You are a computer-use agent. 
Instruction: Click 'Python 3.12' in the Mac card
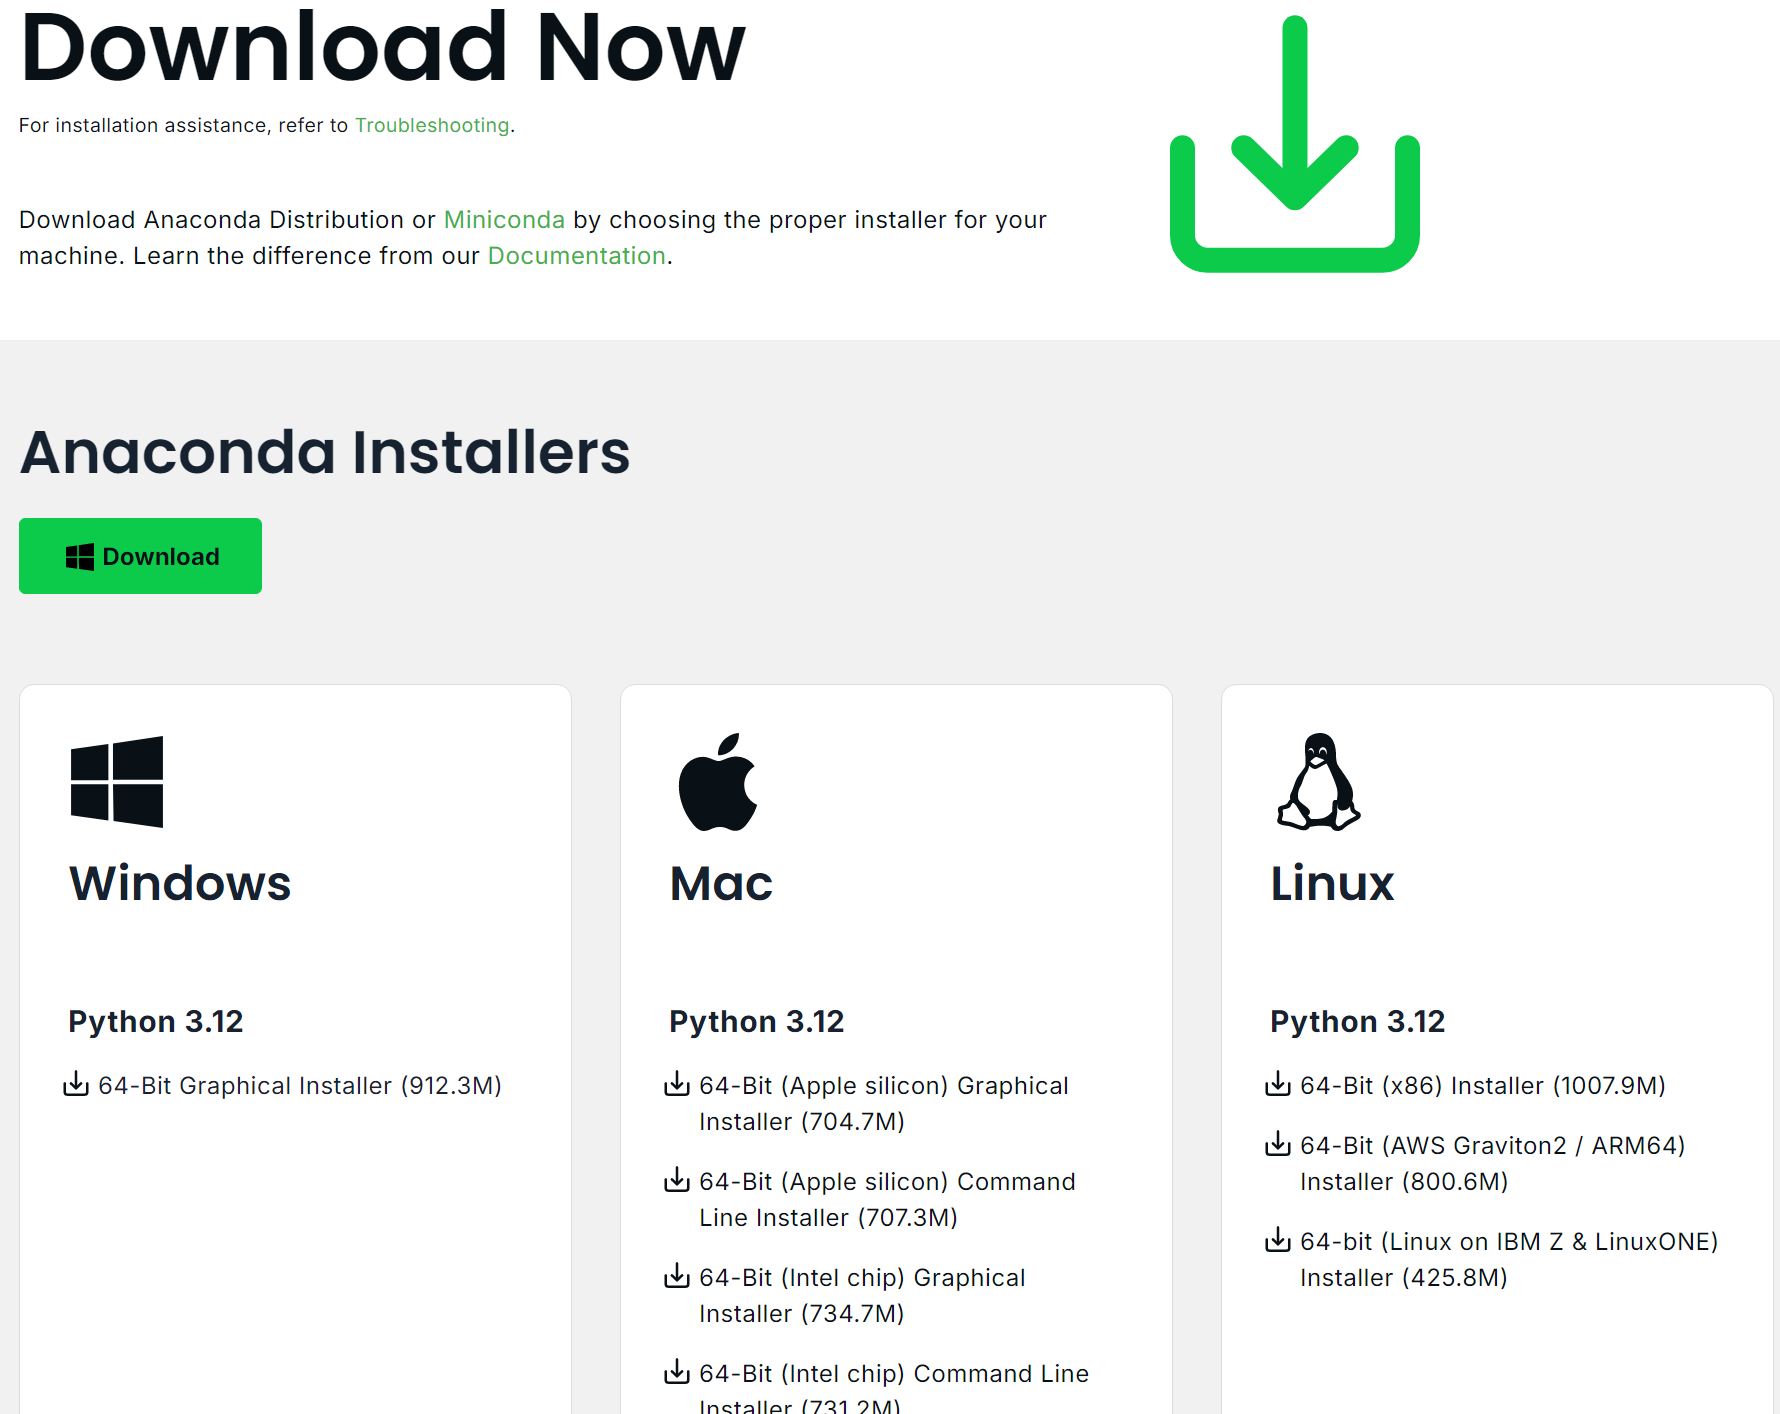click(757, 1022)
